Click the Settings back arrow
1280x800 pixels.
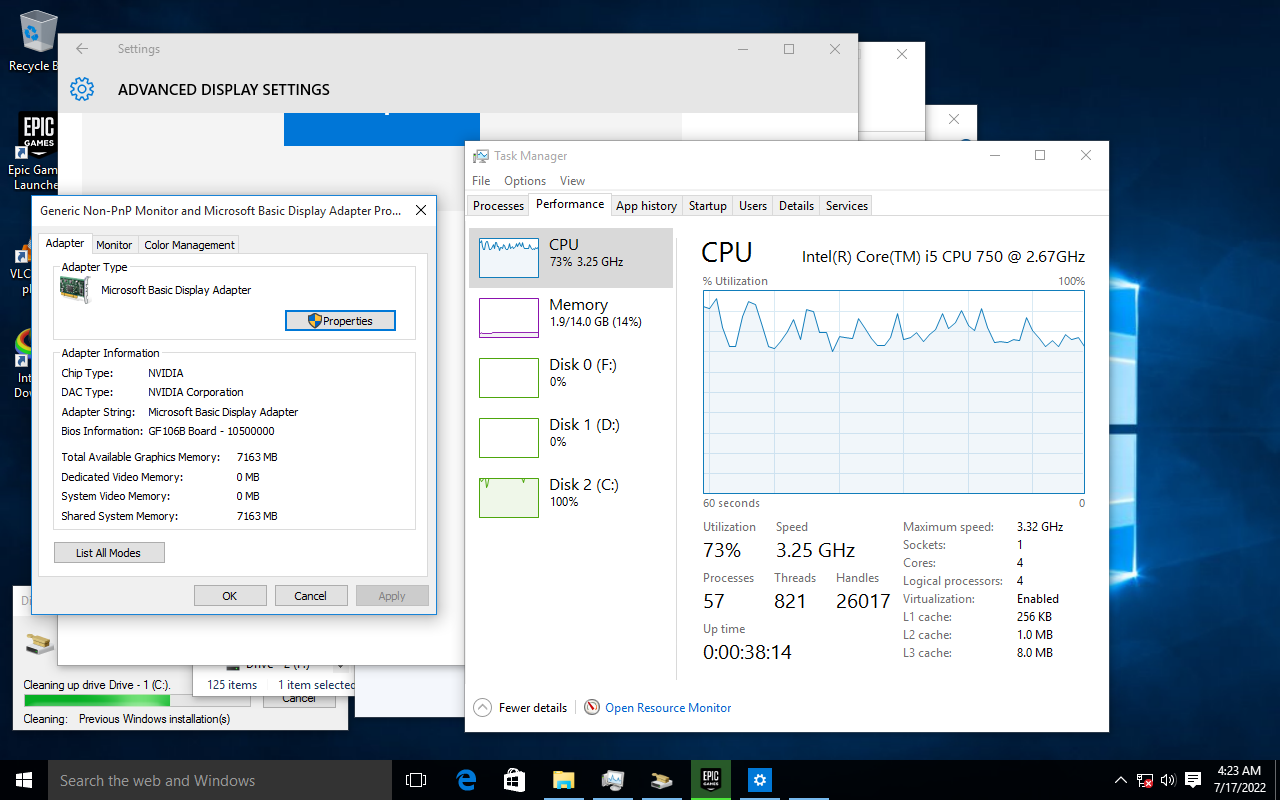tap(82, 49)
